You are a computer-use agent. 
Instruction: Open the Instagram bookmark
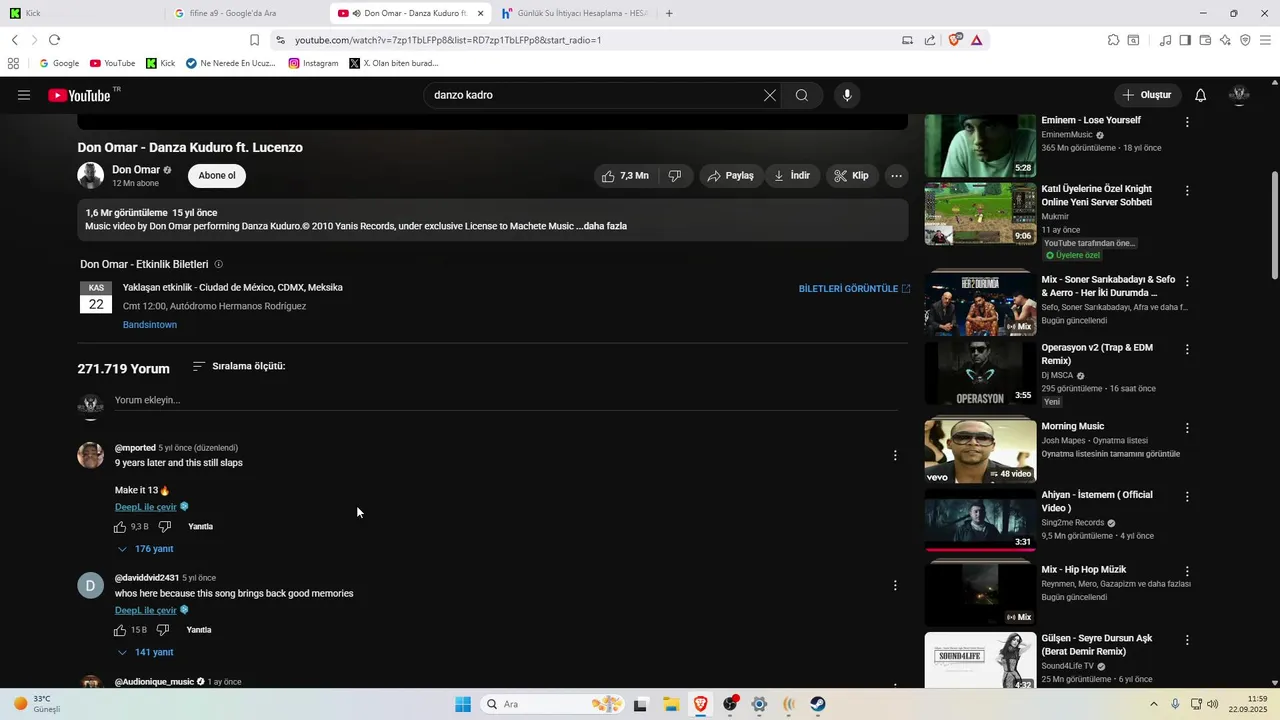pyautogui.click(x=313, y=63)
